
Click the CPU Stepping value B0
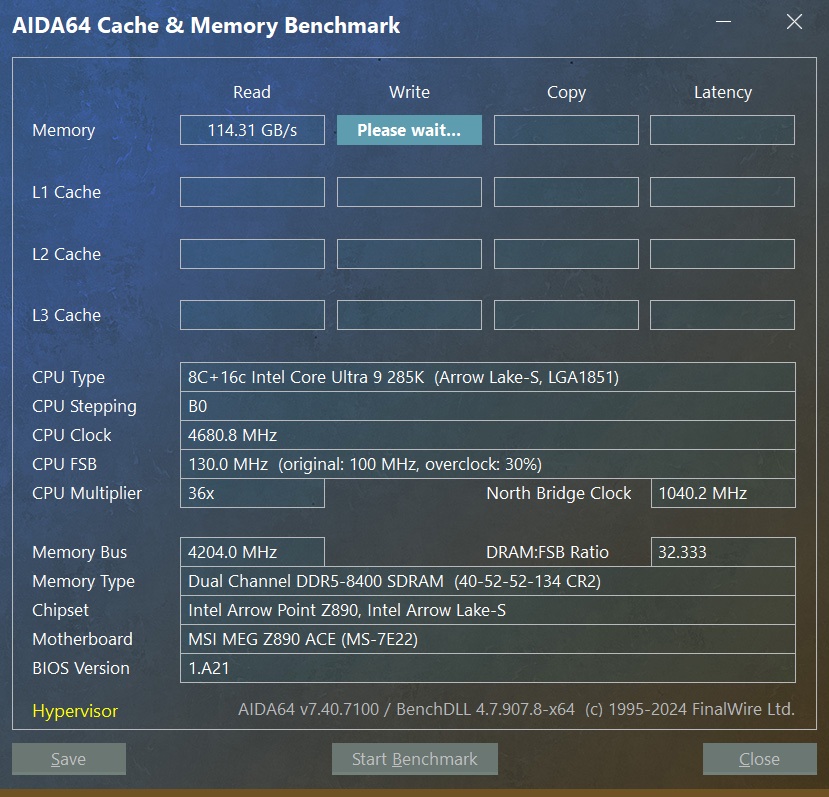tap(488, 406)
